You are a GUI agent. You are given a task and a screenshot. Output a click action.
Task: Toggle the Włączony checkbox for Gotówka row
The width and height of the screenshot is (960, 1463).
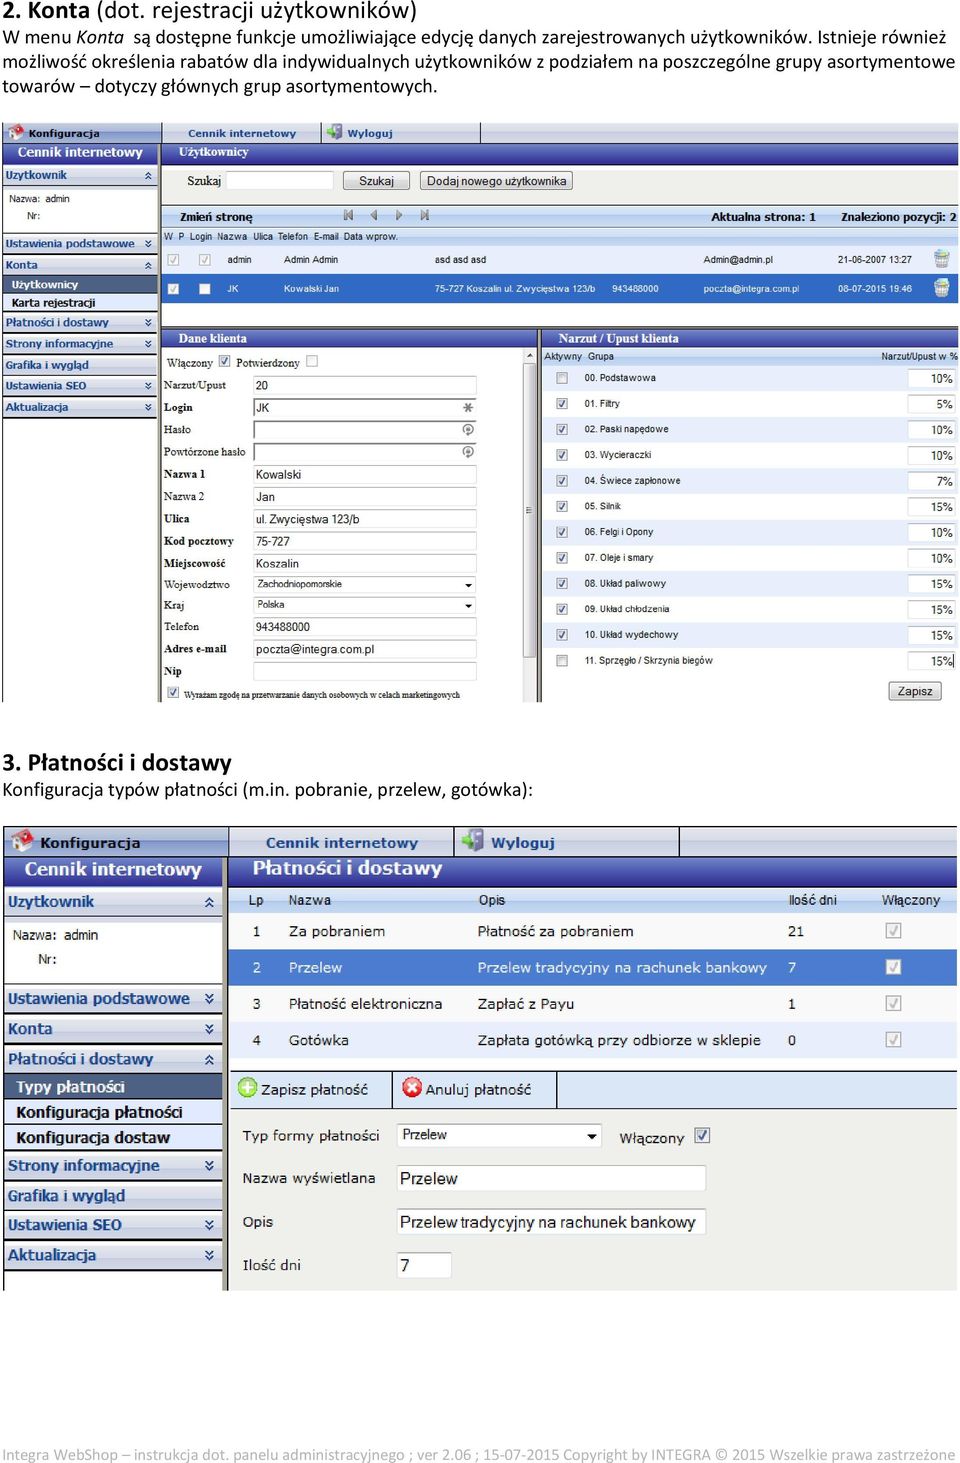[x=893, y=1040]
